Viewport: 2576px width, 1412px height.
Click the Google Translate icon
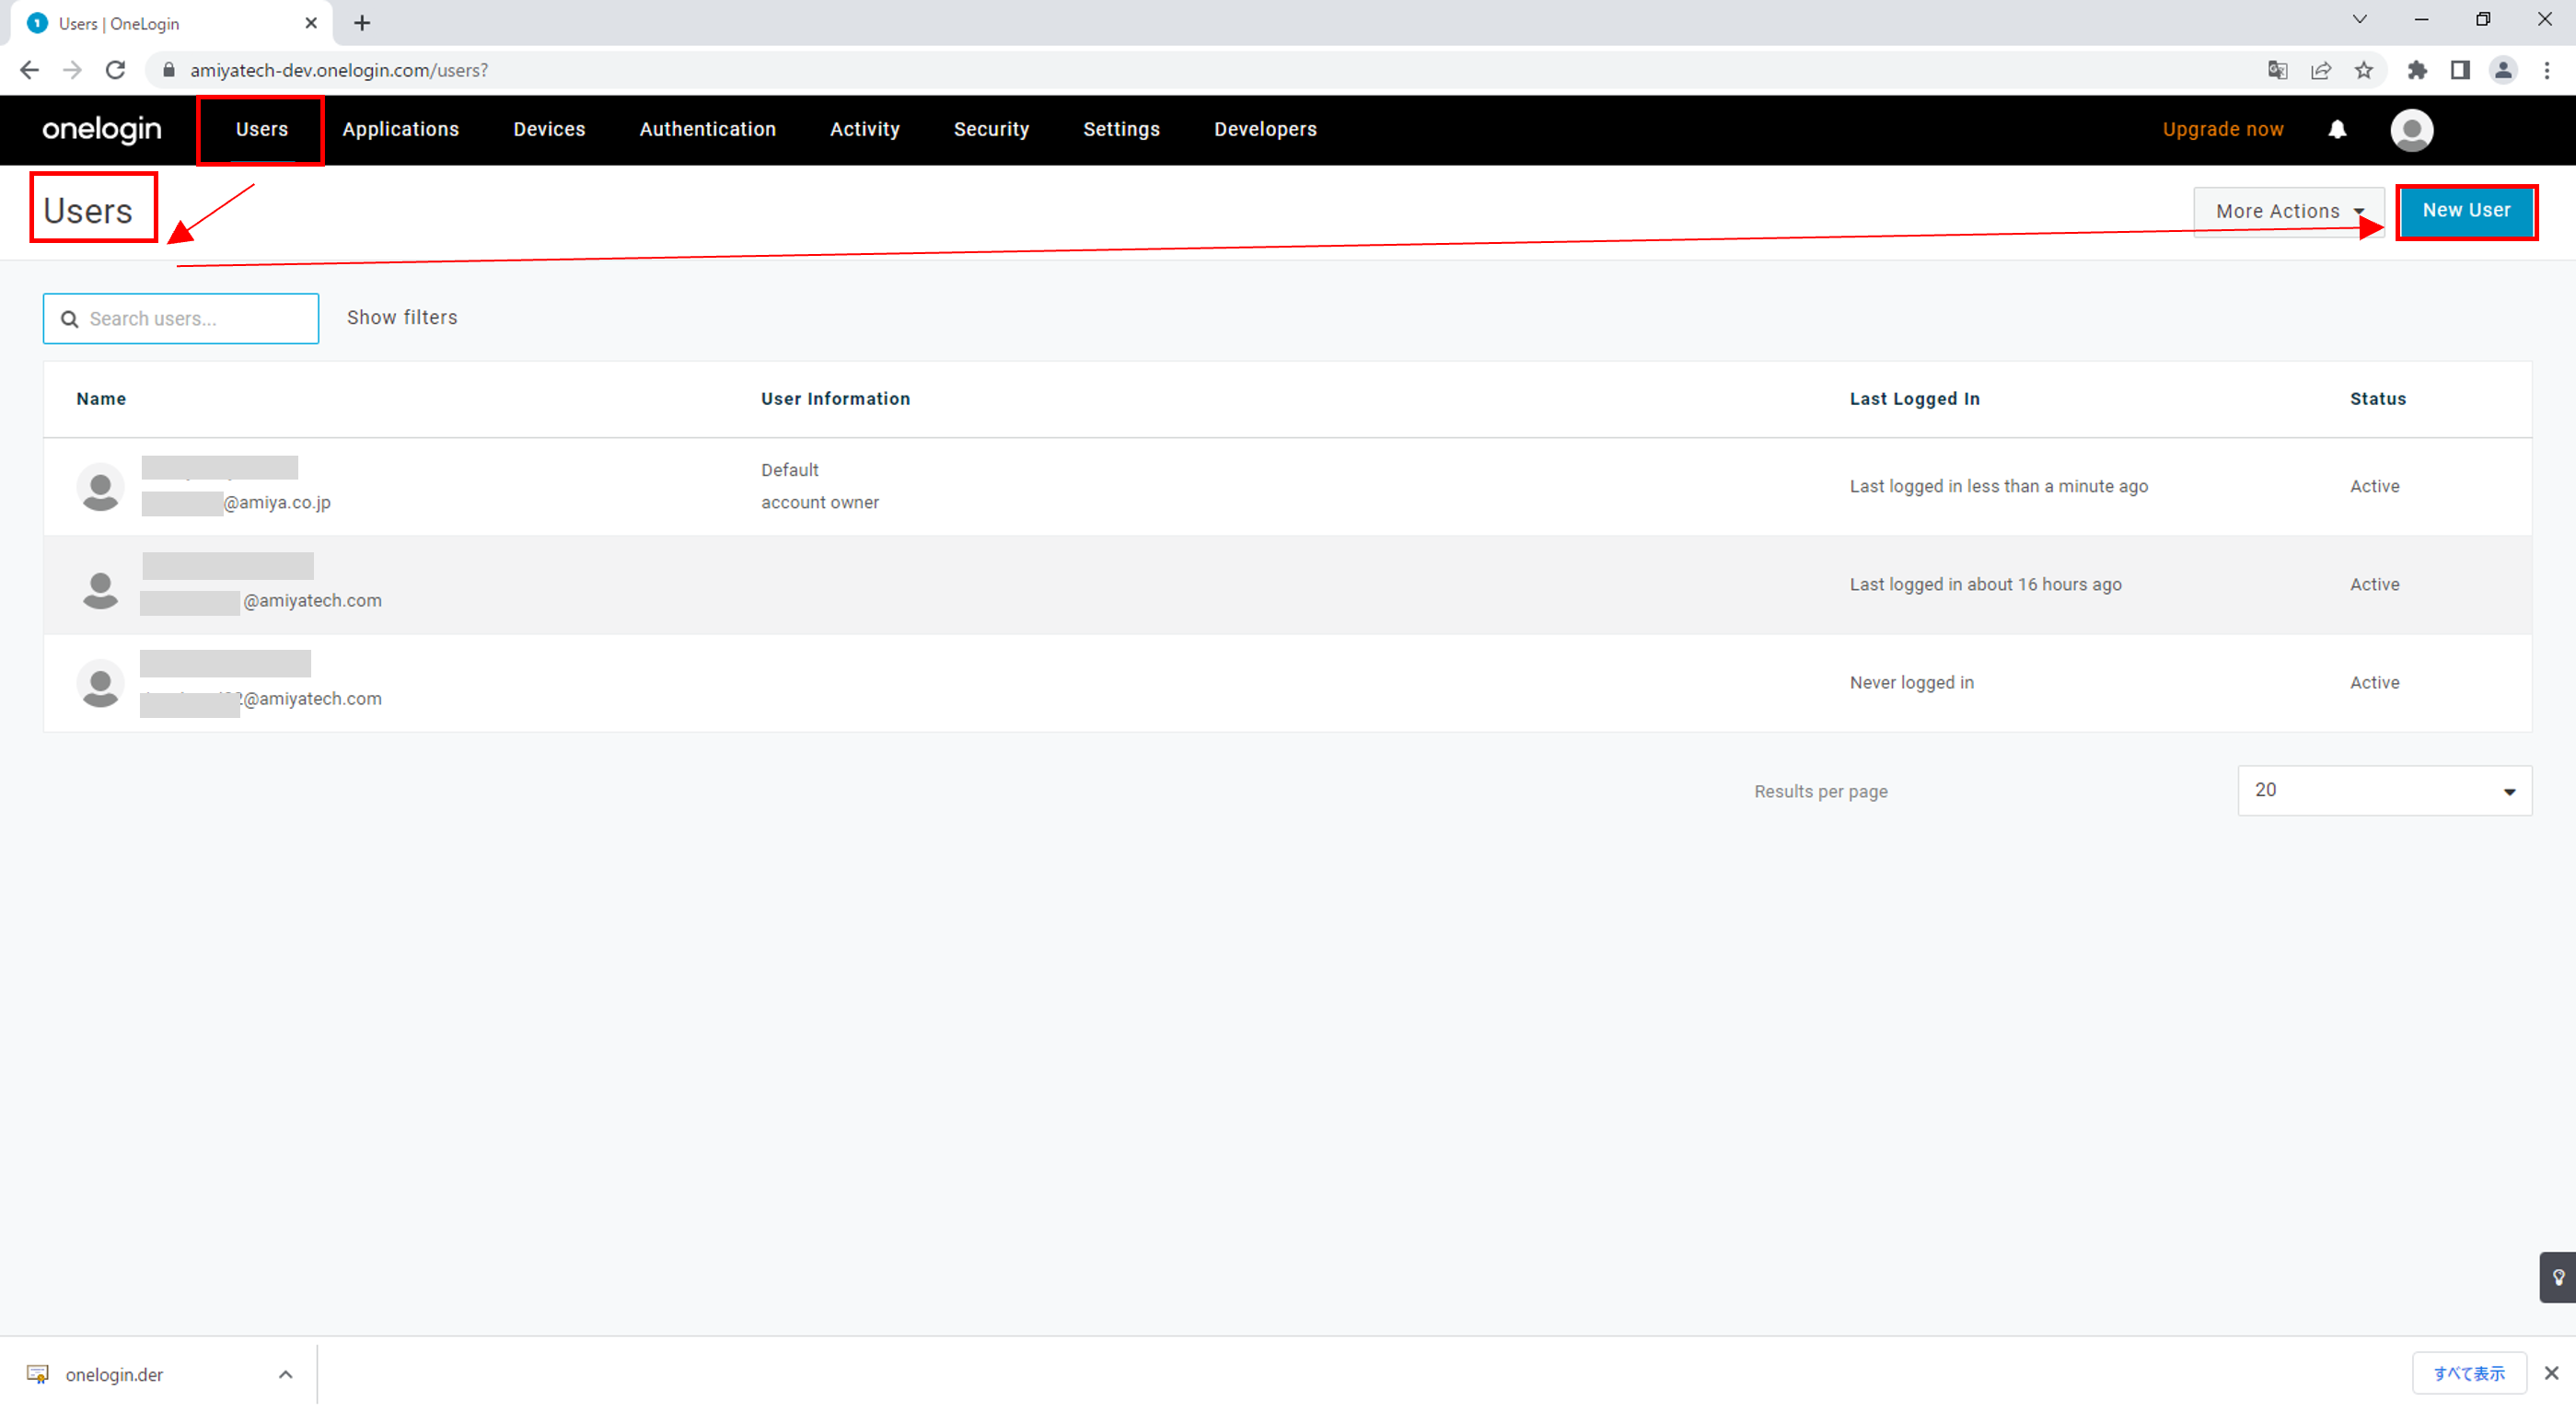point(2277,70)
